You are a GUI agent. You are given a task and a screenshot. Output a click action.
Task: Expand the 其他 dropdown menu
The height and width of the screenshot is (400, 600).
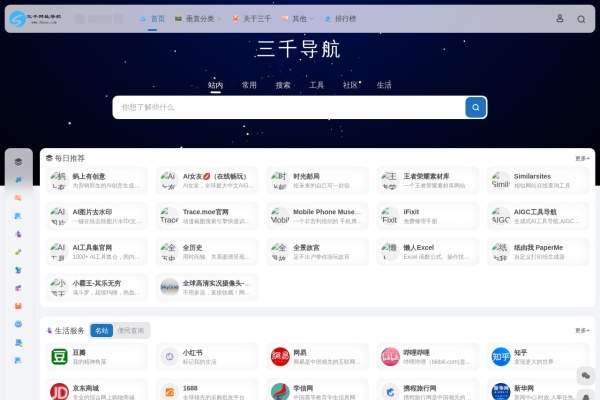pos(297,18)
